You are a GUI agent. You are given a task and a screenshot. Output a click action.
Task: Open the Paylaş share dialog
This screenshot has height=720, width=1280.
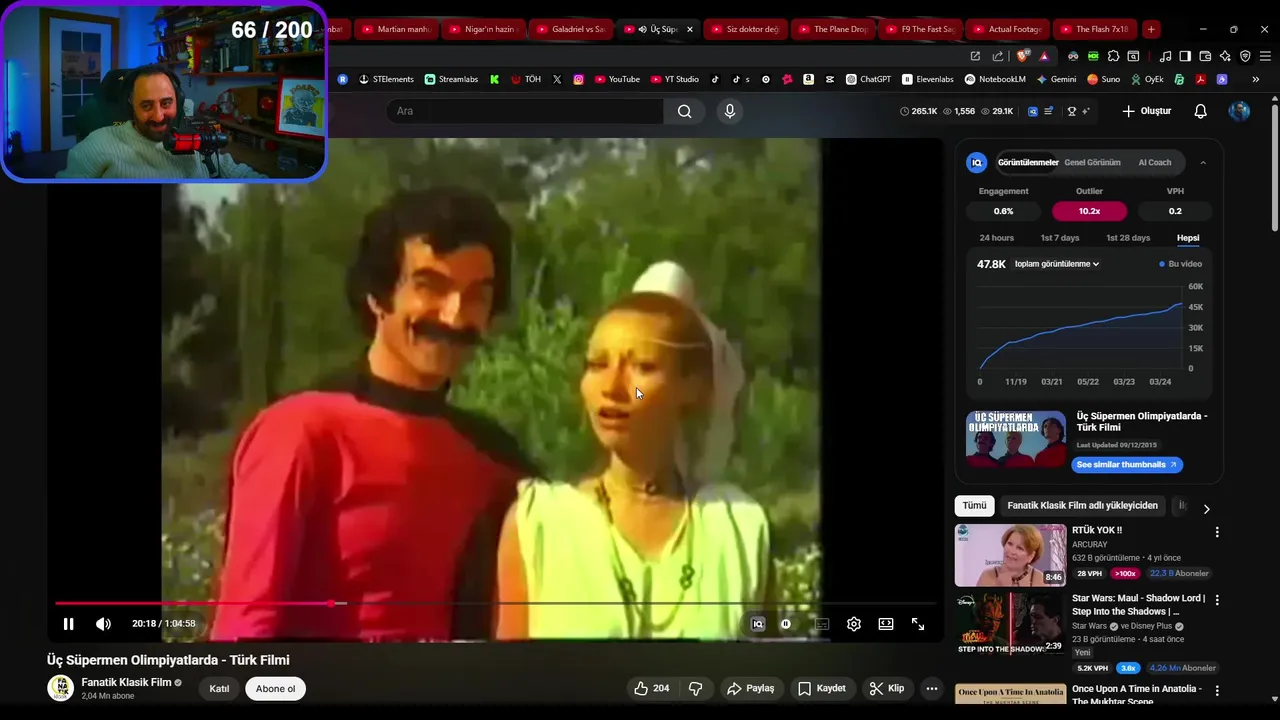click(x=751, y=688)
